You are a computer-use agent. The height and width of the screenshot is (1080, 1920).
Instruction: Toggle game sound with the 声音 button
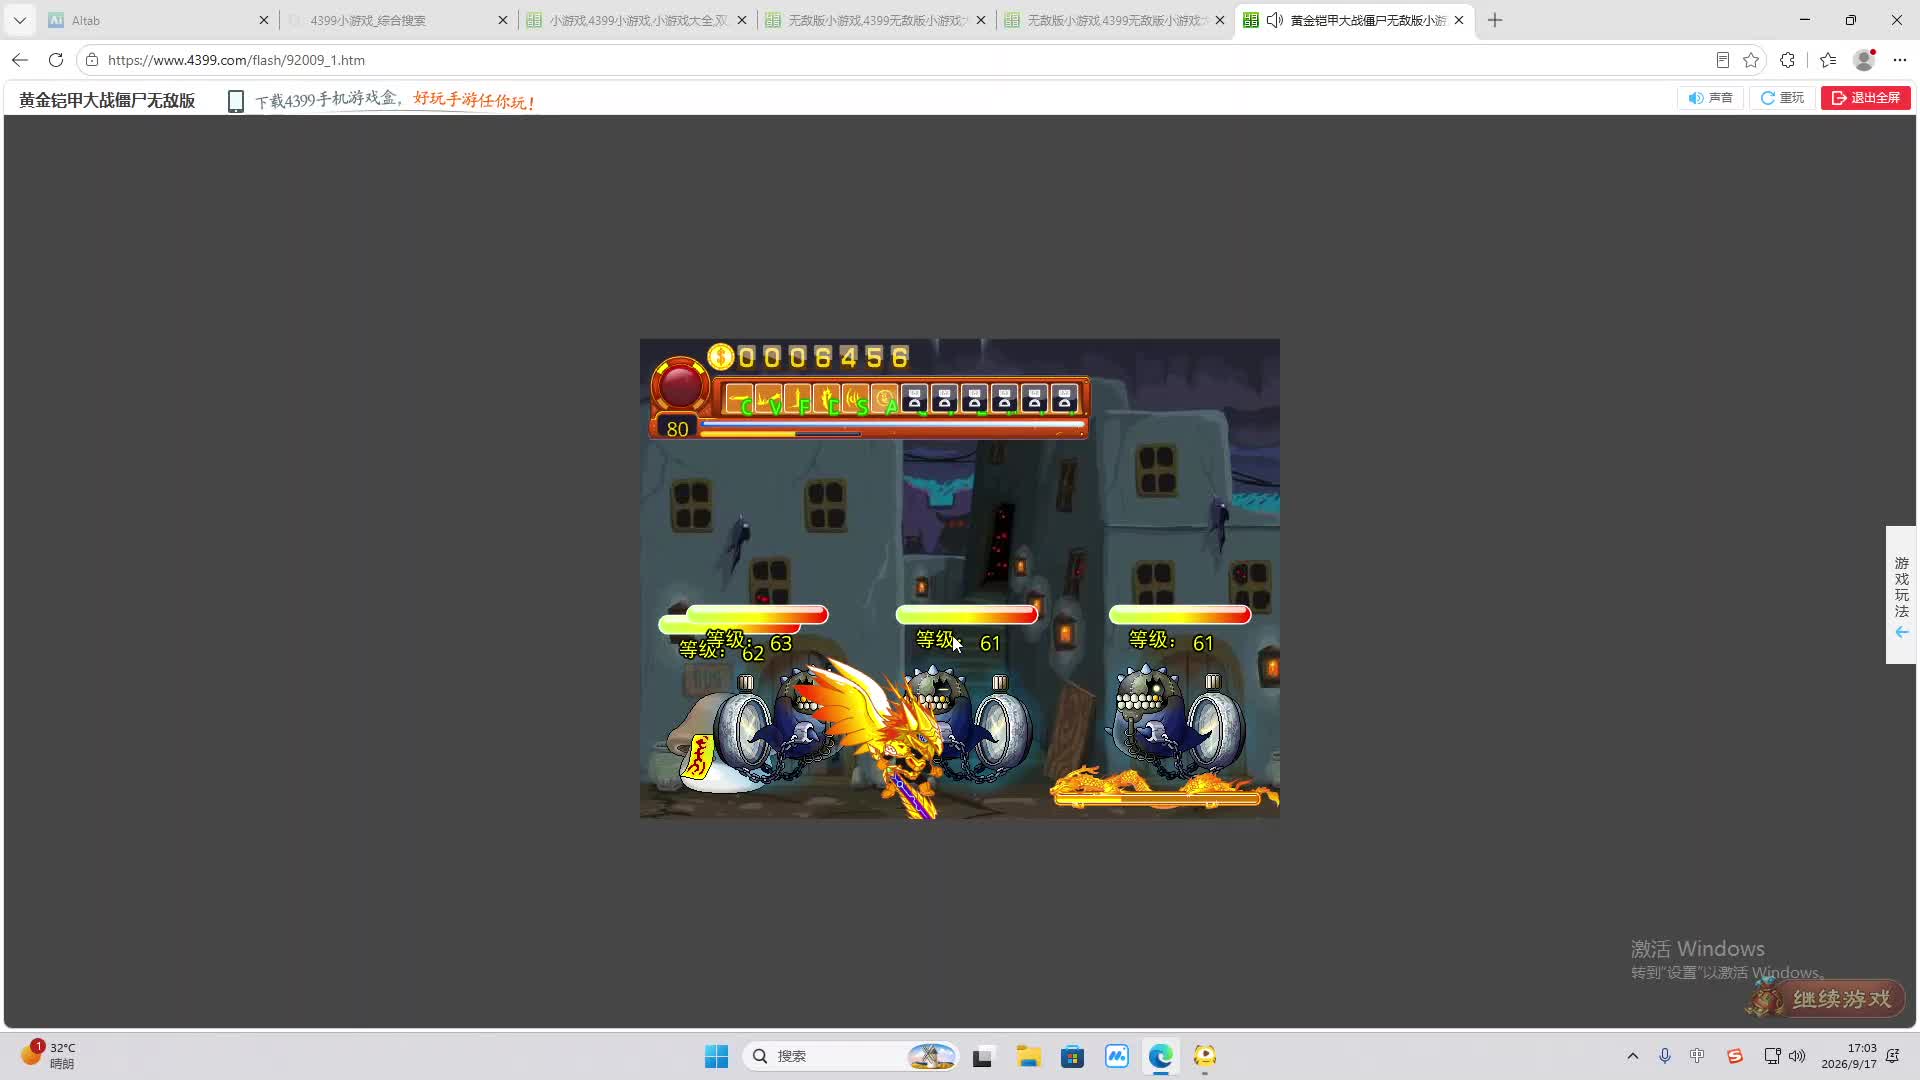click(x=1710, y=98)
